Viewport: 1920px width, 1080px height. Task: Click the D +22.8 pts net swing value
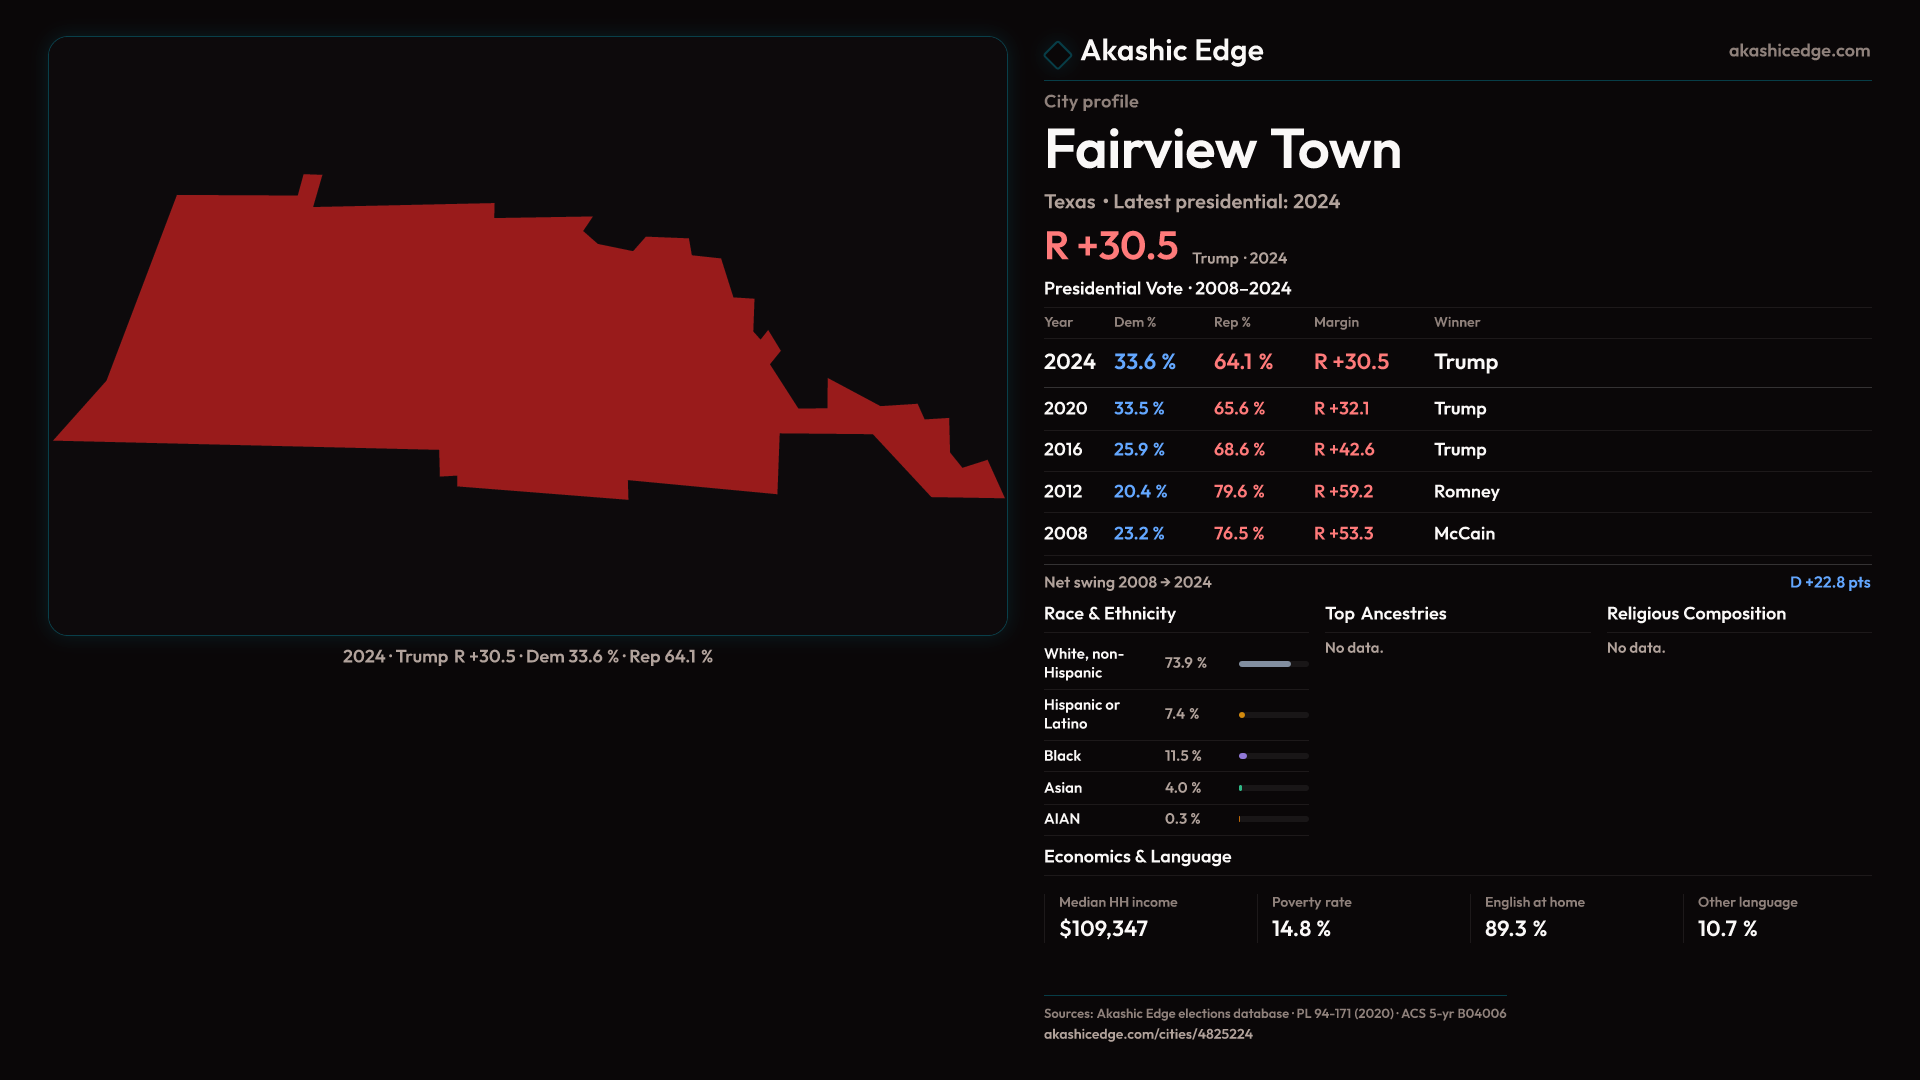pos(1829,583)
